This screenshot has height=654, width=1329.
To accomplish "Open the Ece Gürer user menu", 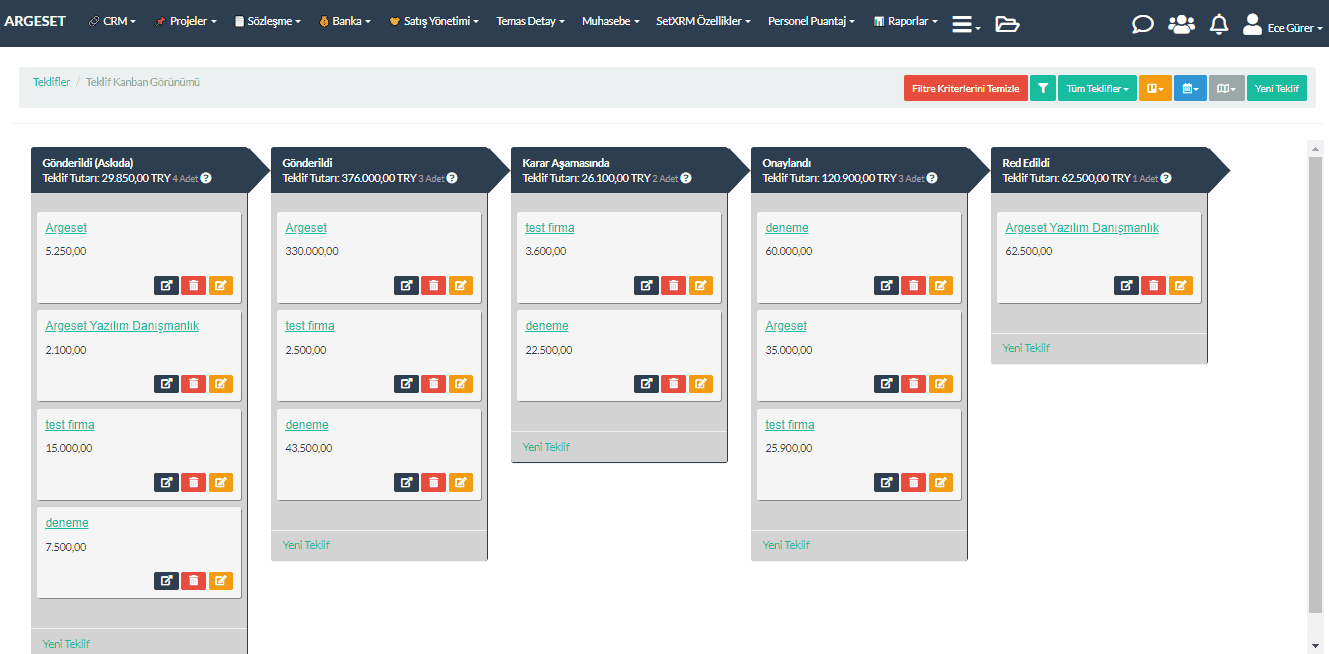I will [1282, 25].
